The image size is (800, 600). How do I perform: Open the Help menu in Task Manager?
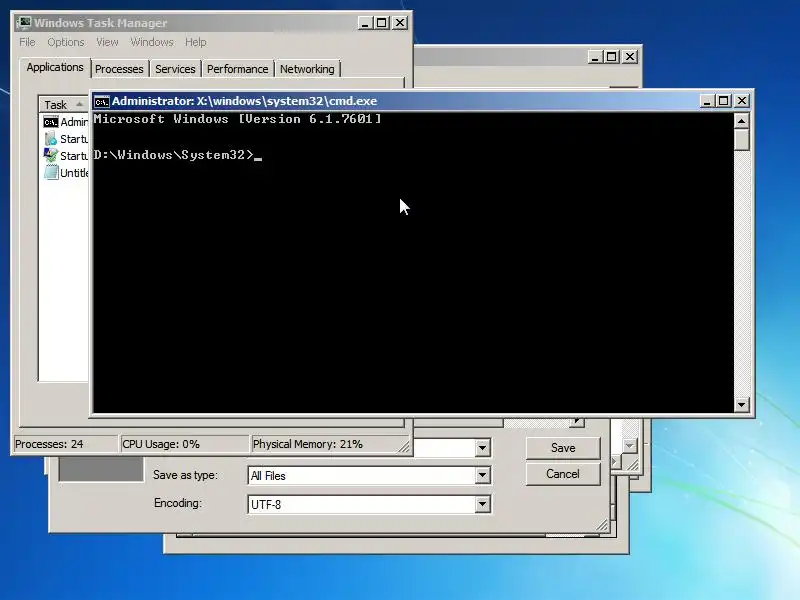[x=195, y=42]
